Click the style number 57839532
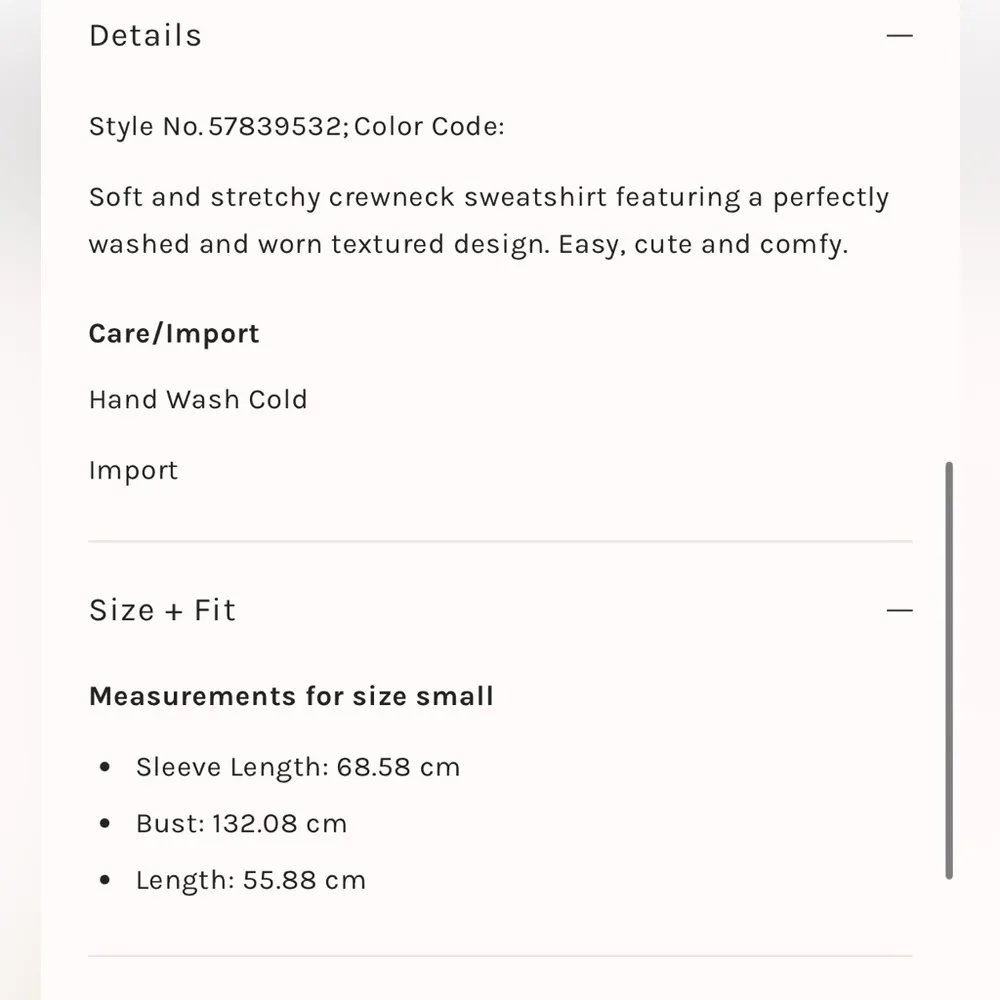The width and height of the screenshot is (1000, 1000). click(x=274, y=127)
